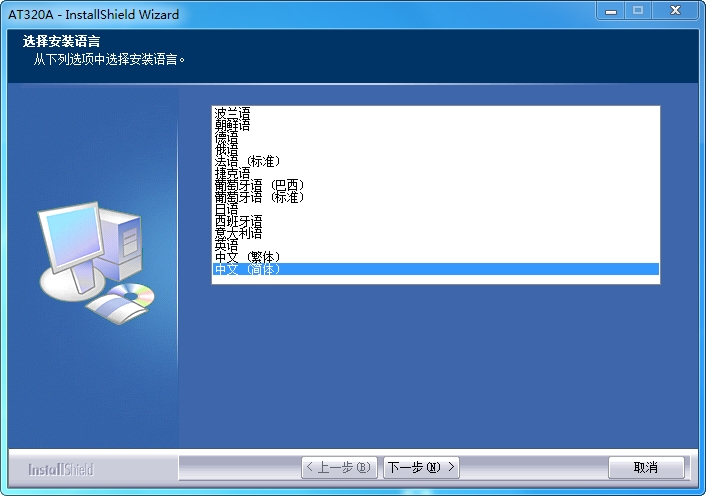Screen dimensions: 706x496
Task: Choose Japanese (日语) in the language list
Action: 226,209
